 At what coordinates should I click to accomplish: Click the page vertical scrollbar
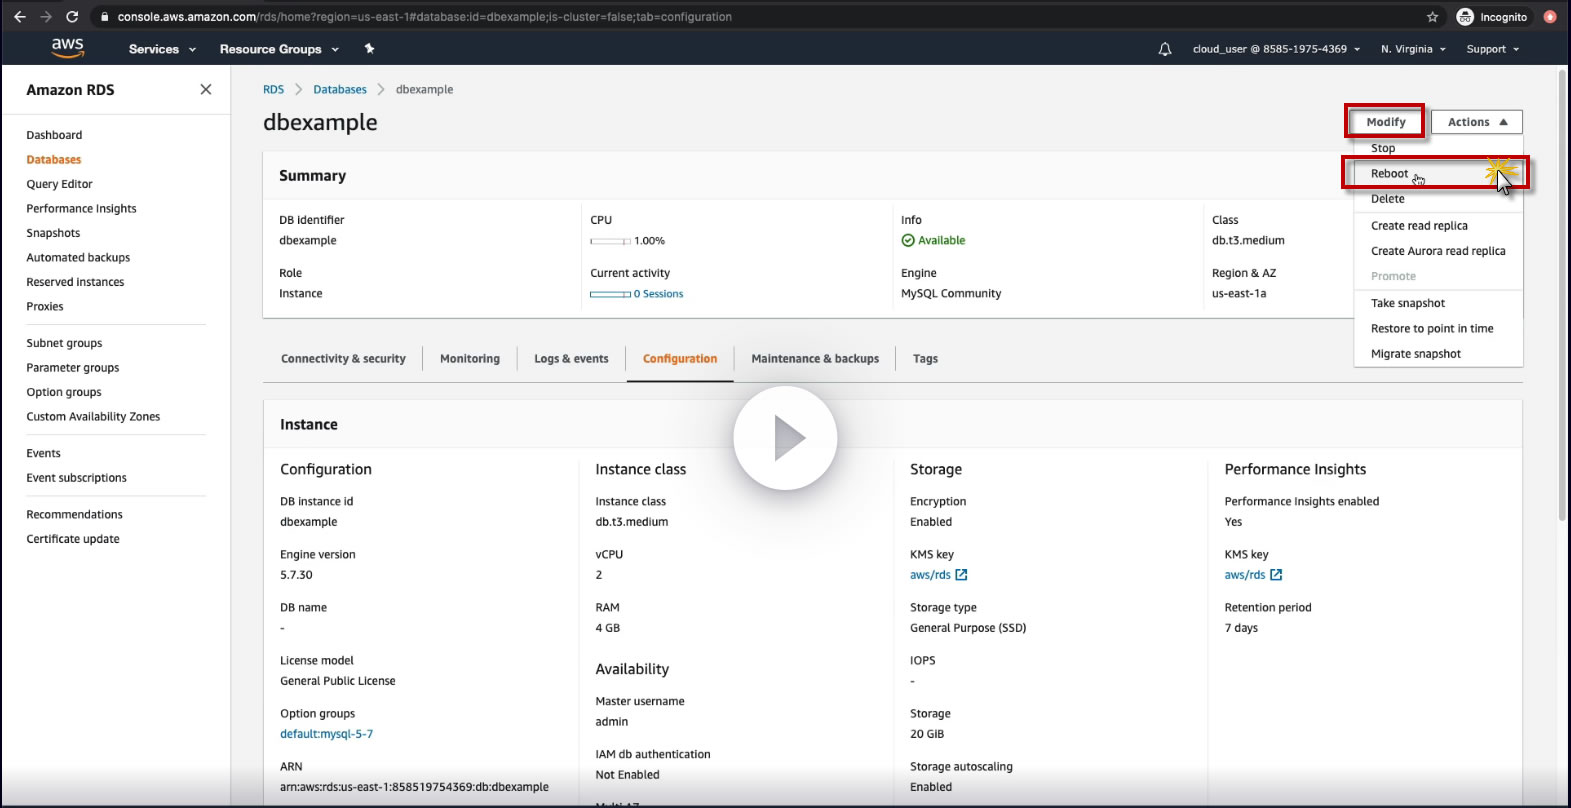coord(1562,294)
